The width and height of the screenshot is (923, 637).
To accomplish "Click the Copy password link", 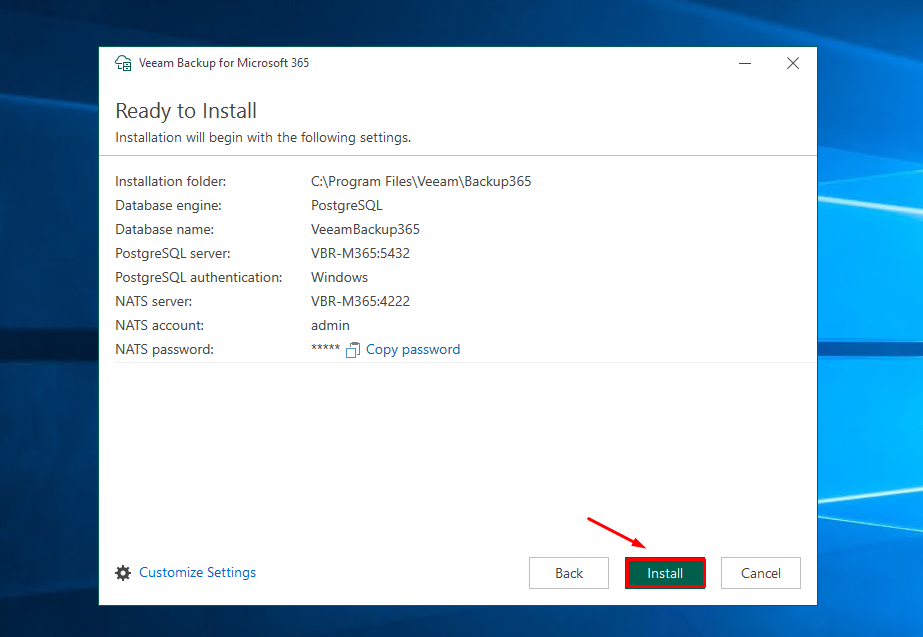I will coord(413,350).
